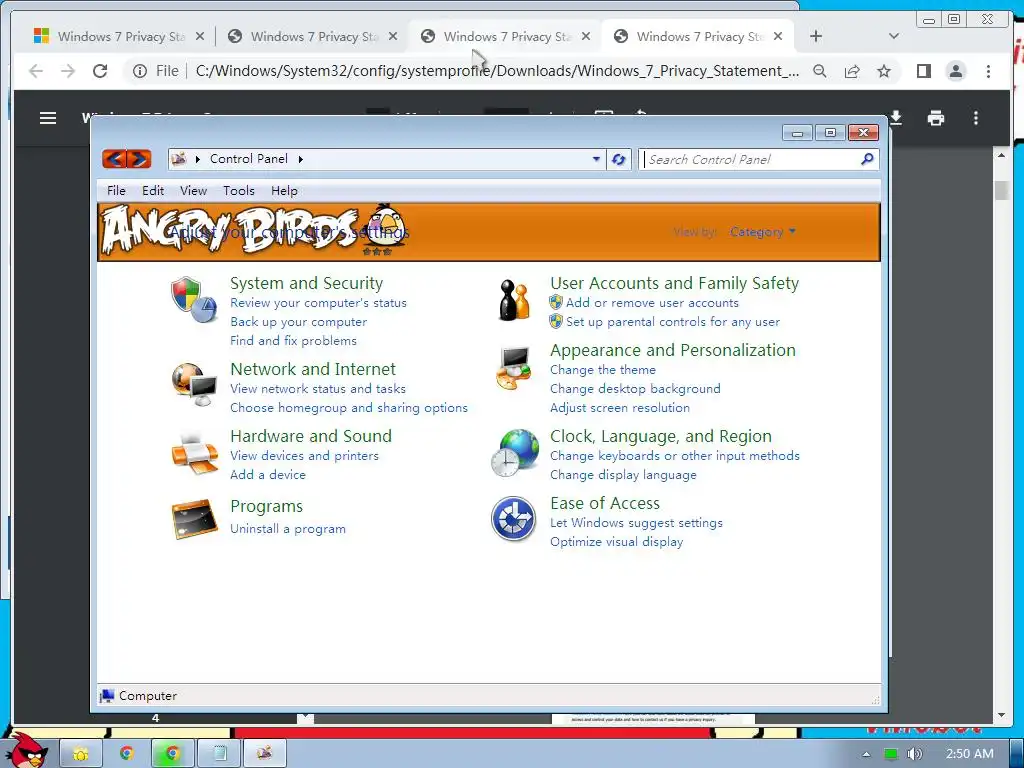The height and width of the screenshot is (768, 1024).
Task: Open the Chrome profile avatar
Action: coord(955,71)
